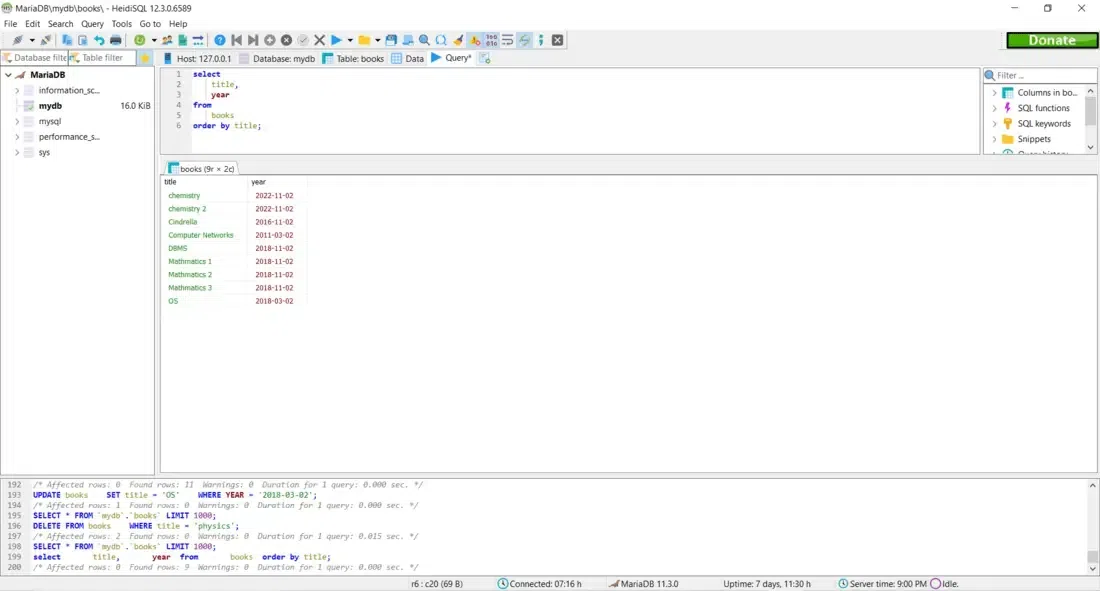The image size is (1100, 591).
Task: Click the Undo arrow icon in toolbar
Action: [99, 40]
